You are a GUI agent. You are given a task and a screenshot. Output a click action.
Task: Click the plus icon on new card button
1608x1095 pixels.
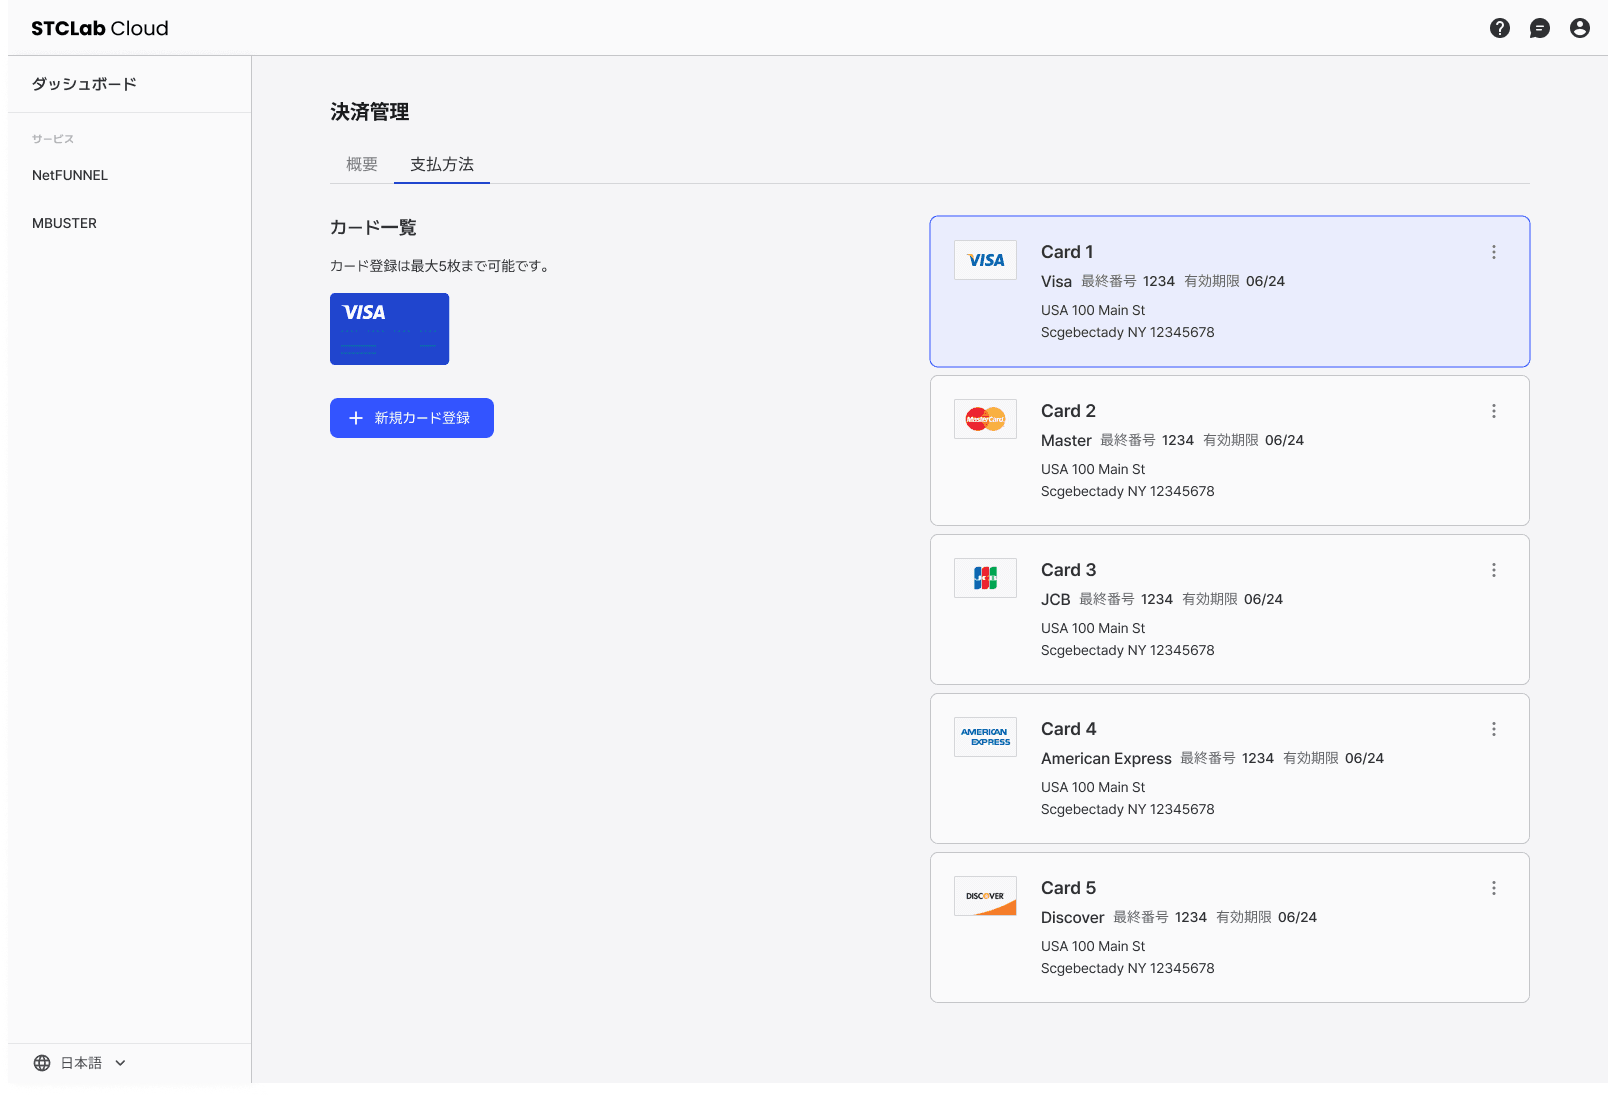[355, 418]
